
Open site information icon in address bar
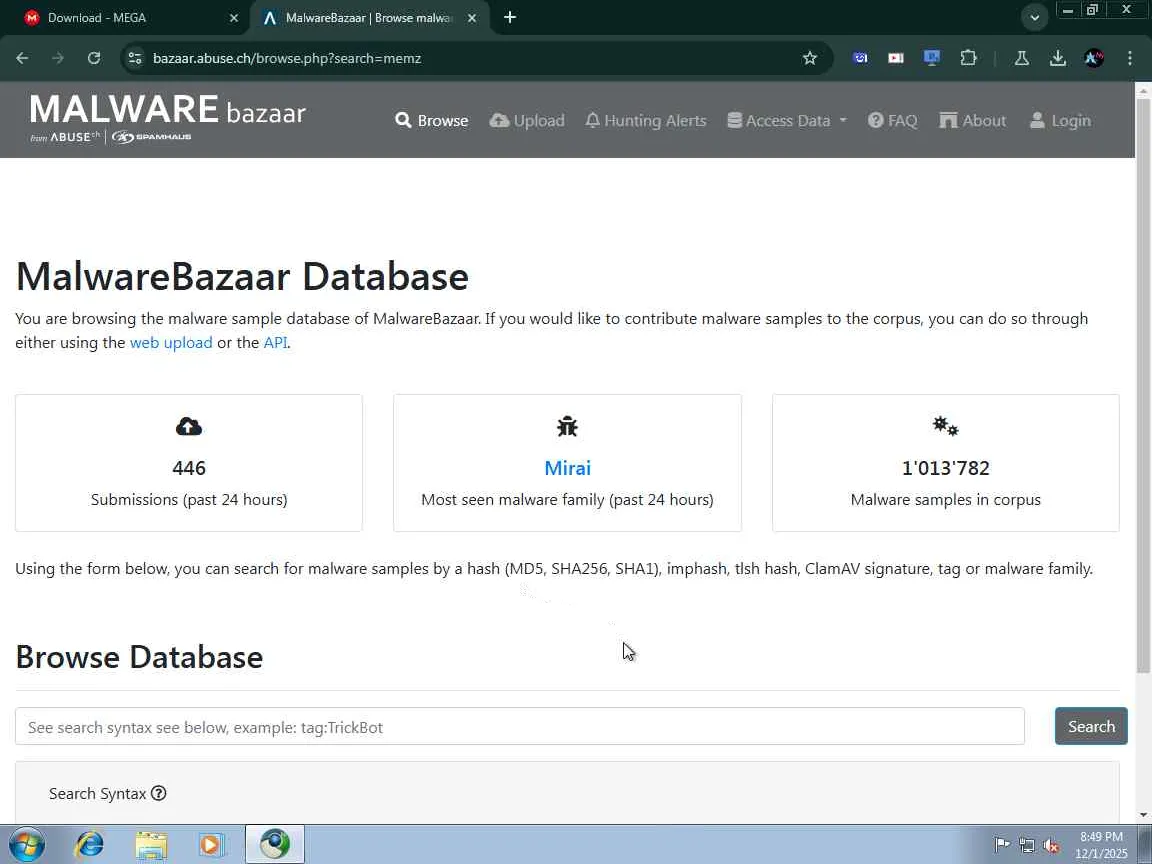(134, 58)
